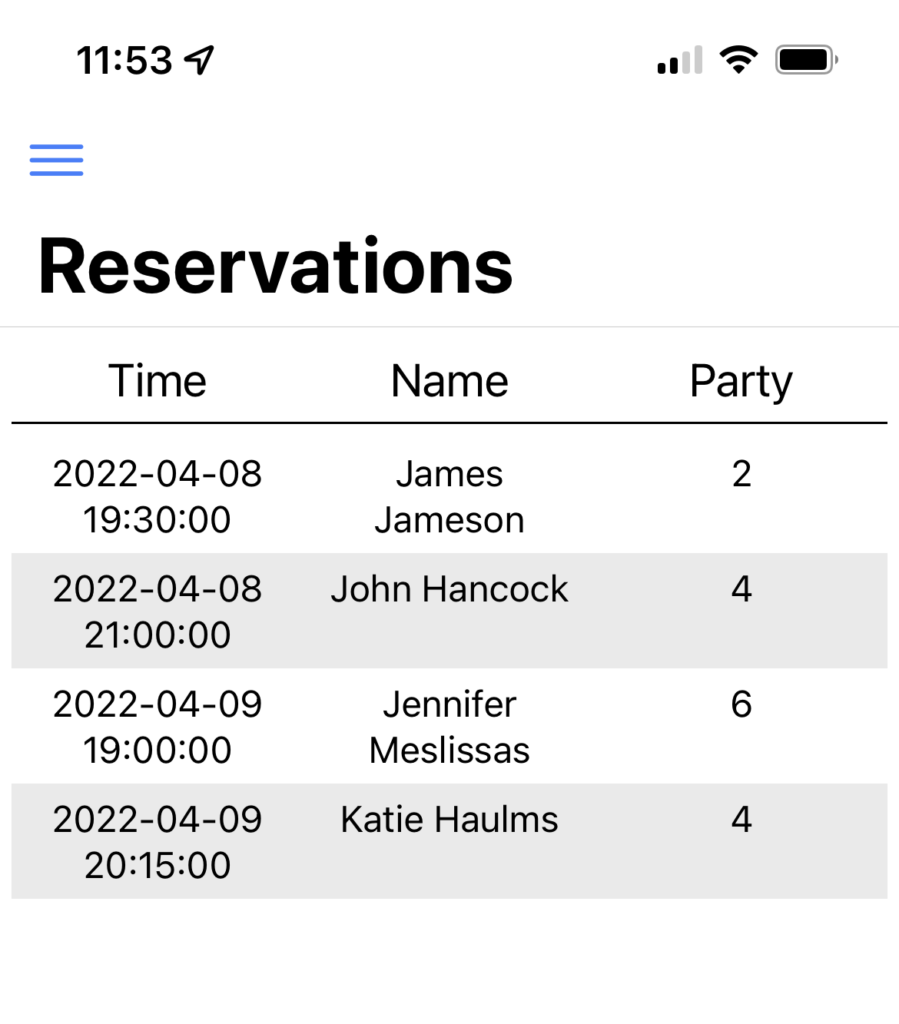The height and width of the screenshot is (1024, 899).
Task: Sort by the Party column header
Action: pyautogui.click(x=741, y=382)
